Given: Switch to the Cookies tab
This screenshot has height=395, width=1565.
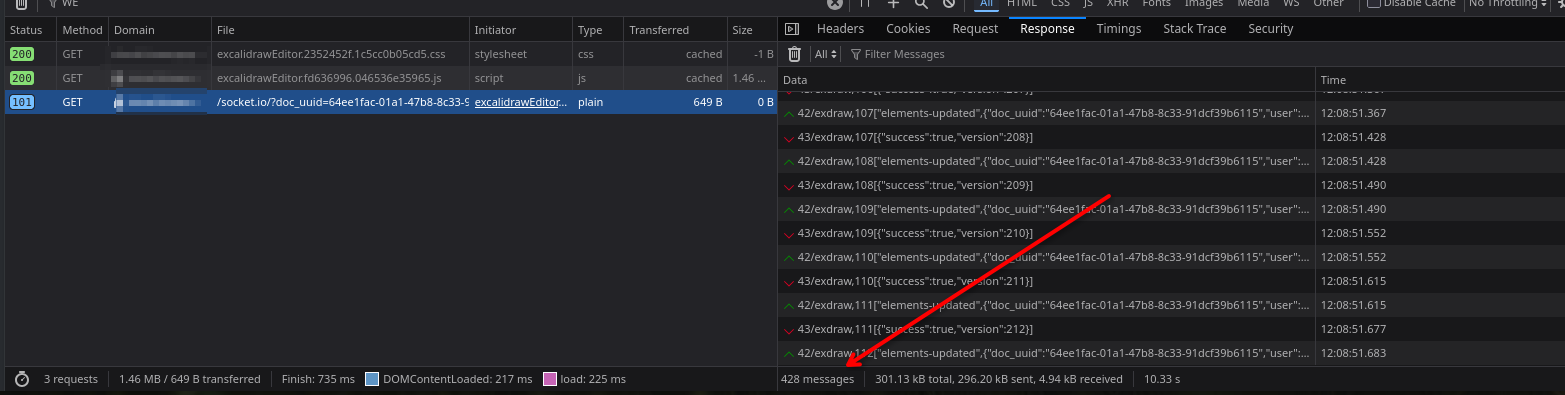Looking at the screenshot, I should coord(908,29).
